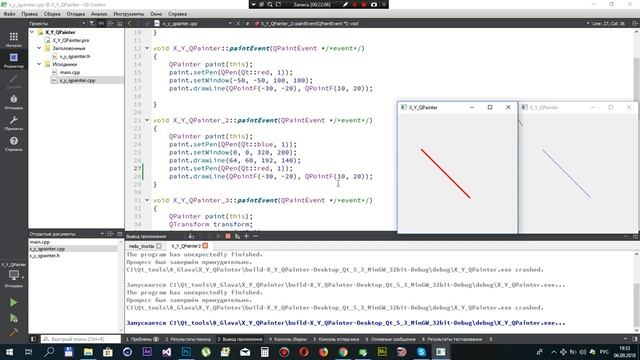This screenshot has height=360, width=640.
Task: Click the camera snapshot icon in recording toolbar
Action: tap(373, 4)
